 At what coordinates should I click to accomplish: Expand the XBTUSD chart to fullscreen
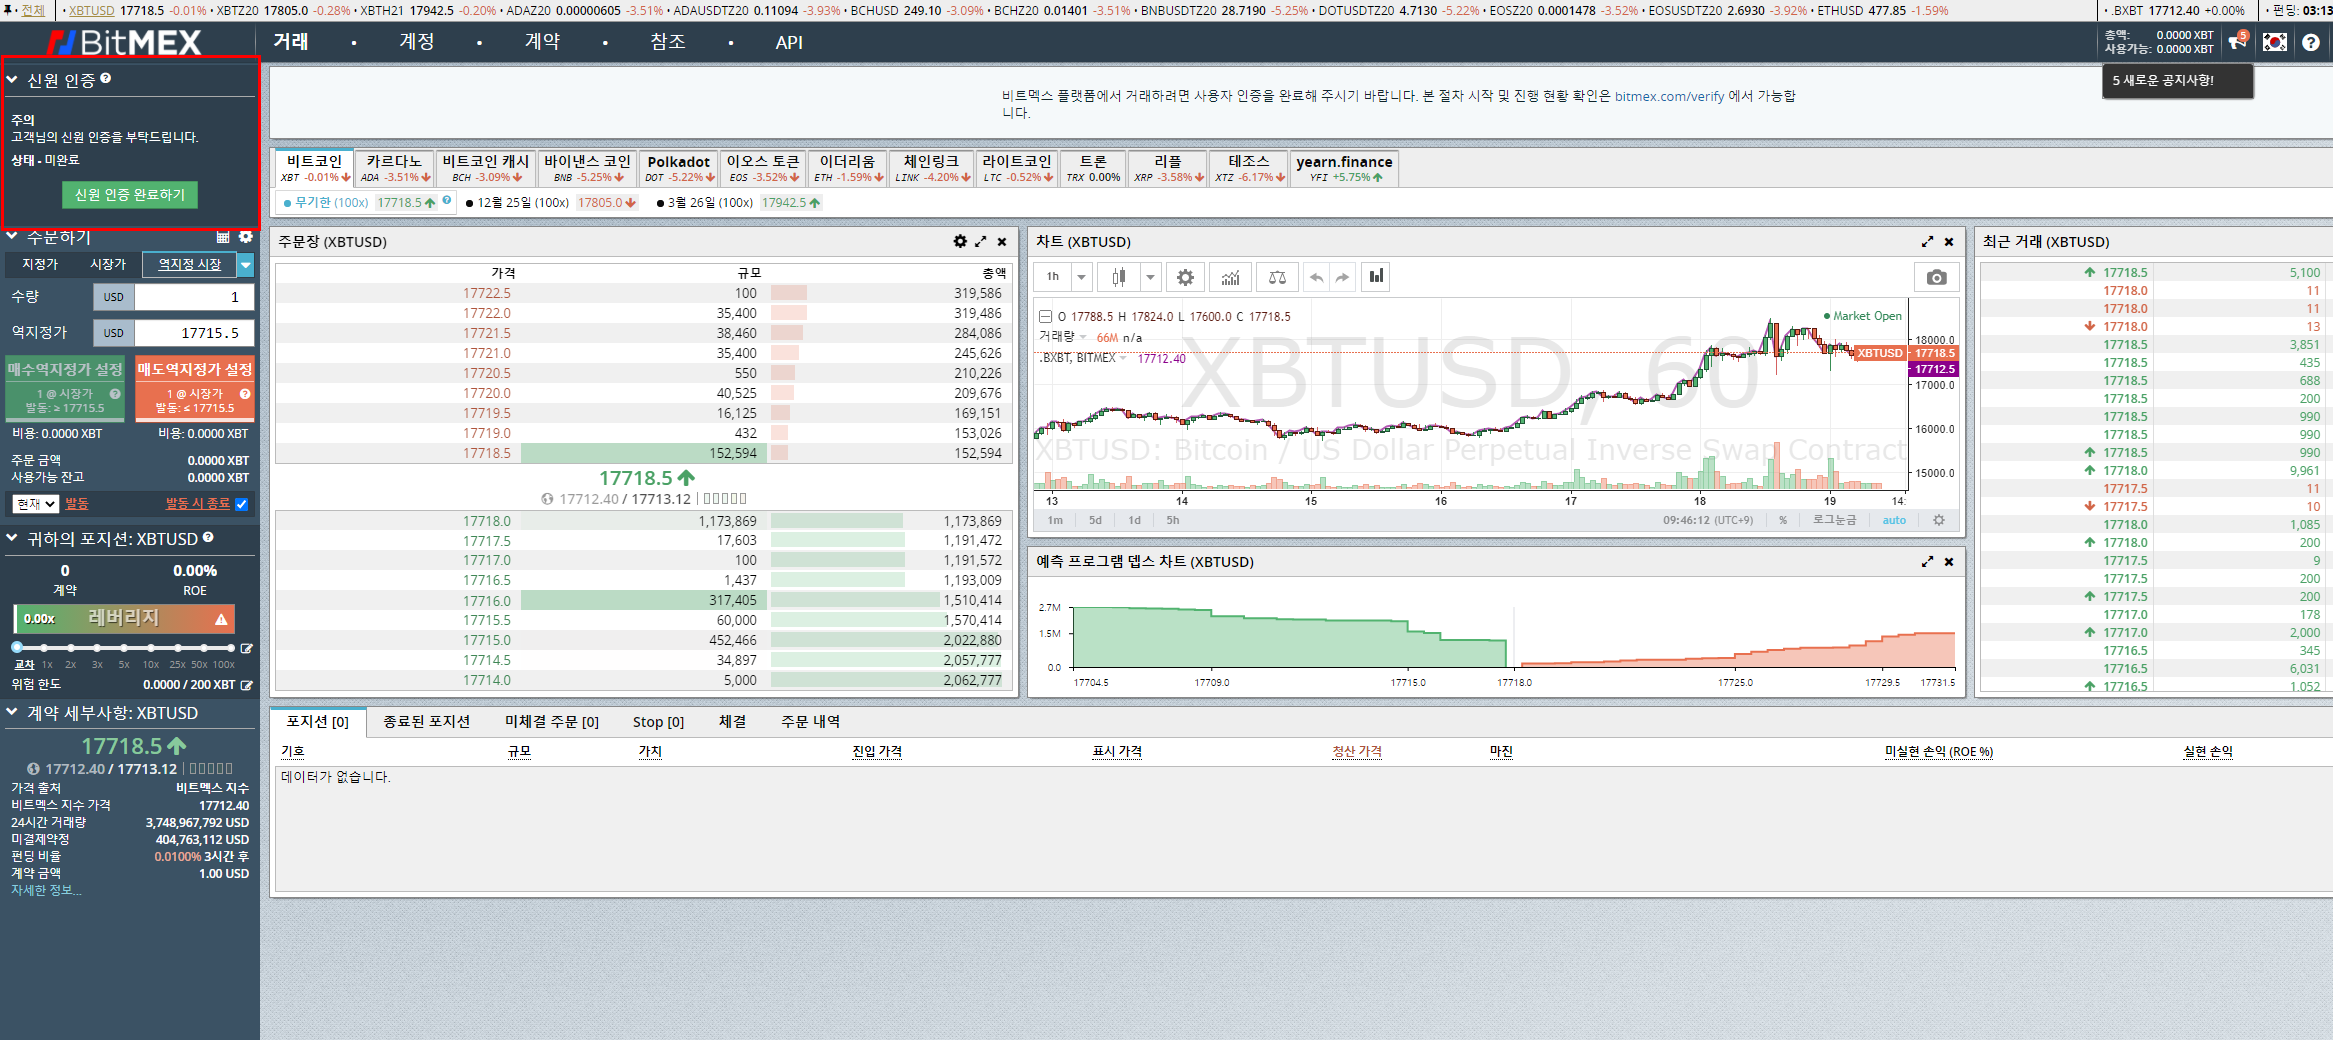pyautogui.click(x=1927, y=241)
